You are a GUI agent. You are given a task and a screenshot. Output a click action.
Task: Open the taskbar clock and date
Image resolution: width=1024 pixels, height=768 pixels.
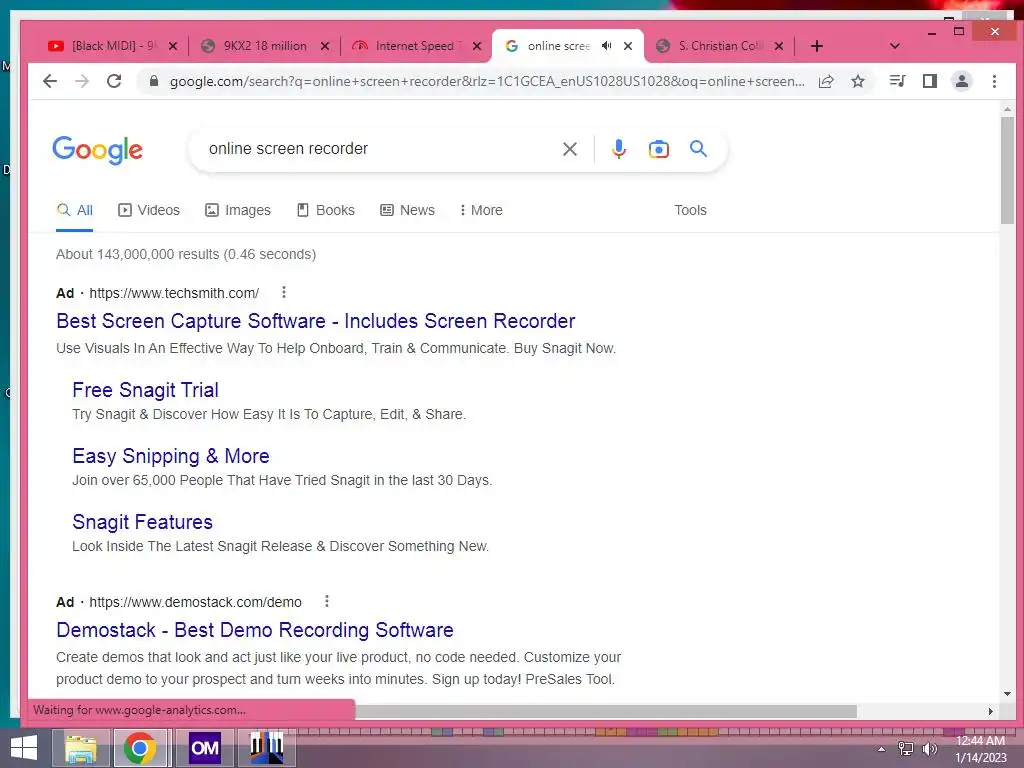coord(981,749)
